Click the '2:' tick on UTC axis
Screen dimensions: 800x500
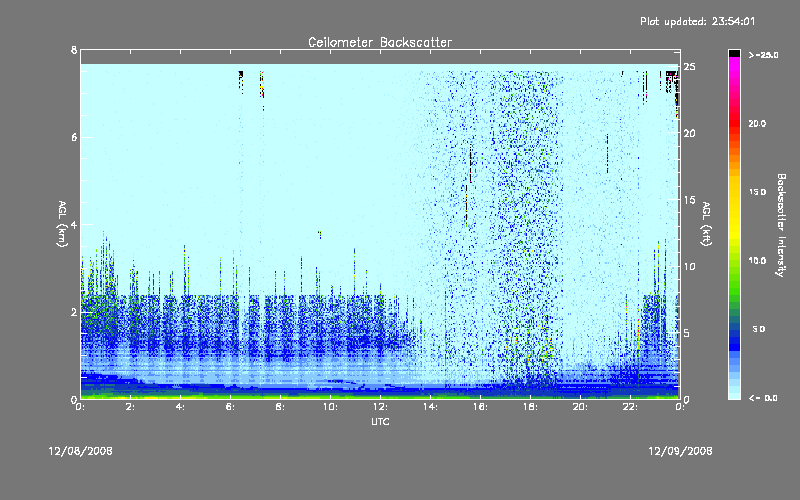[131, 407]
